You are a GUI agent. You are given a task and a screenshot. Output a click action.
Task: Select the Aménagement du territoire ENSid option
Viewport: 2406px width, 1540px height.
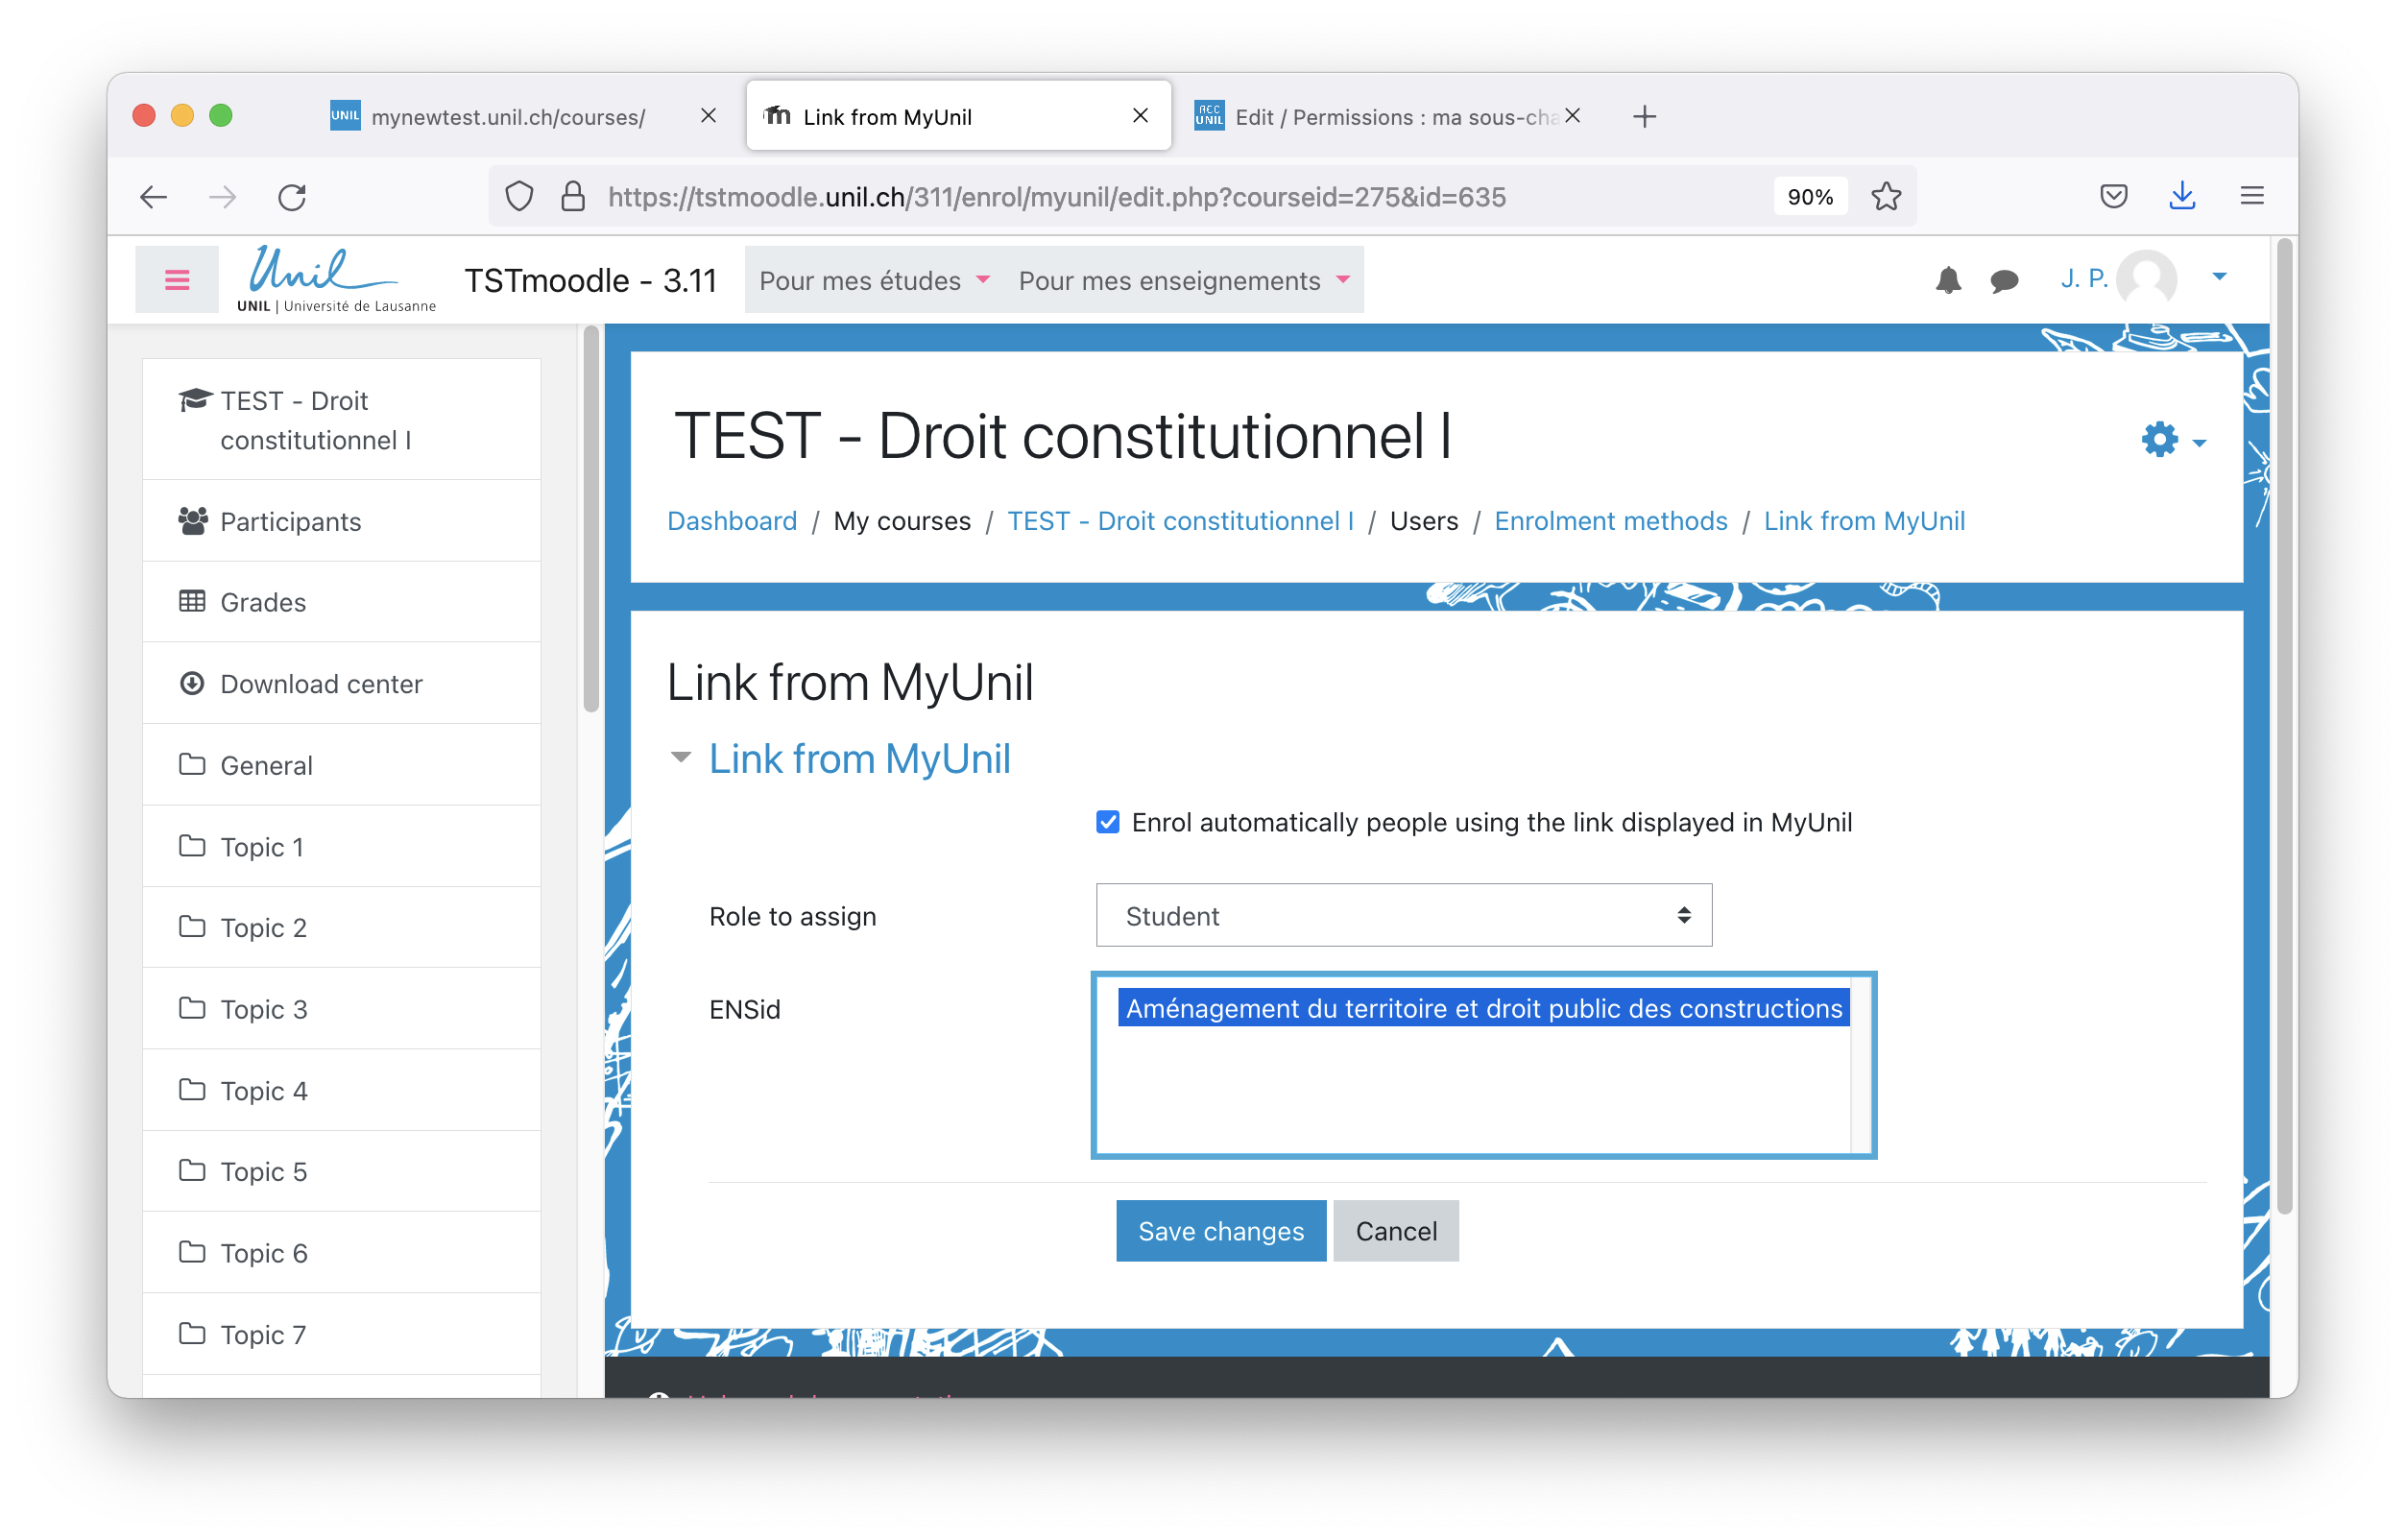tap(1482, 1008)
